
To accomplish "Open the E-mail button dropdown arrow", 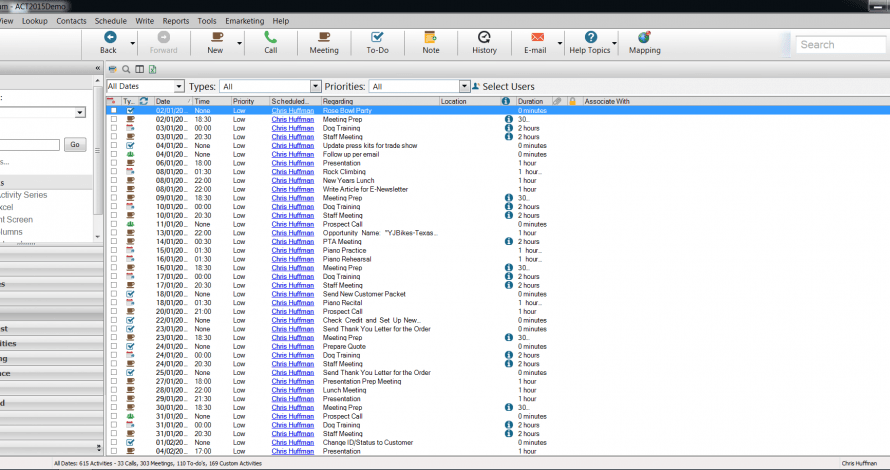I will [x=560, y=43].
